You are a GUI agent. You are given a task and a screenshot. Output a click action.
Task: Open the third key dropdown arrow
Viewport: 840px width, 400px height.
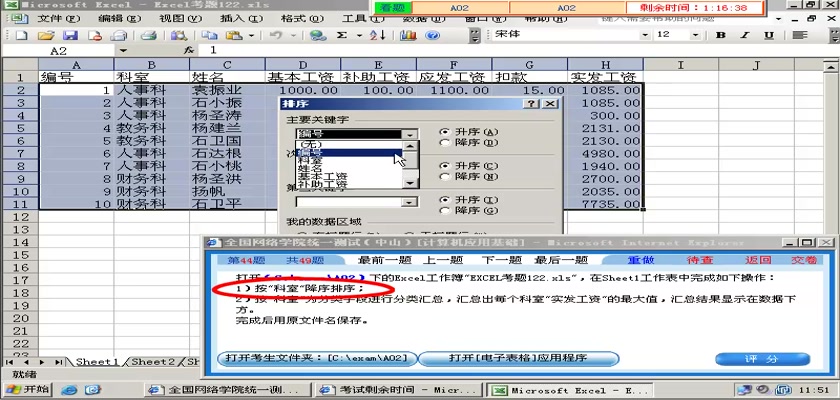pos(410,202)
